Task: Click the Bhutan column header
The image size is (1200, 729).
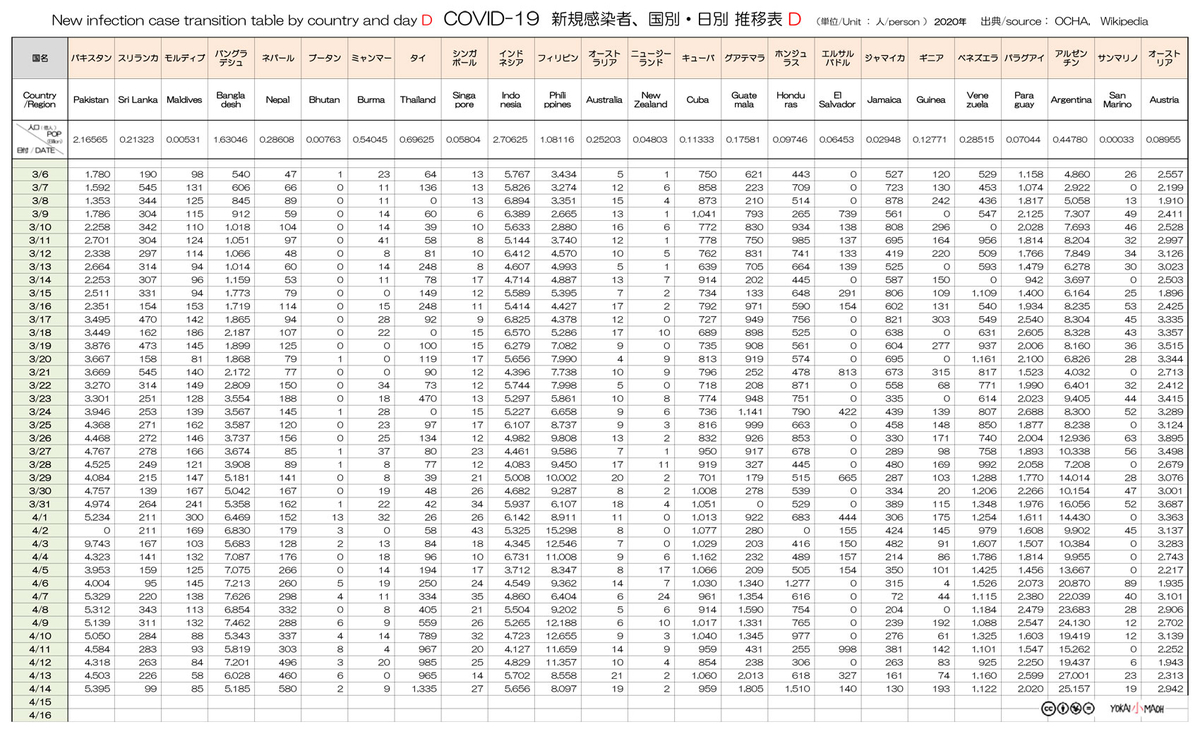Action: (x=324, y=100)
